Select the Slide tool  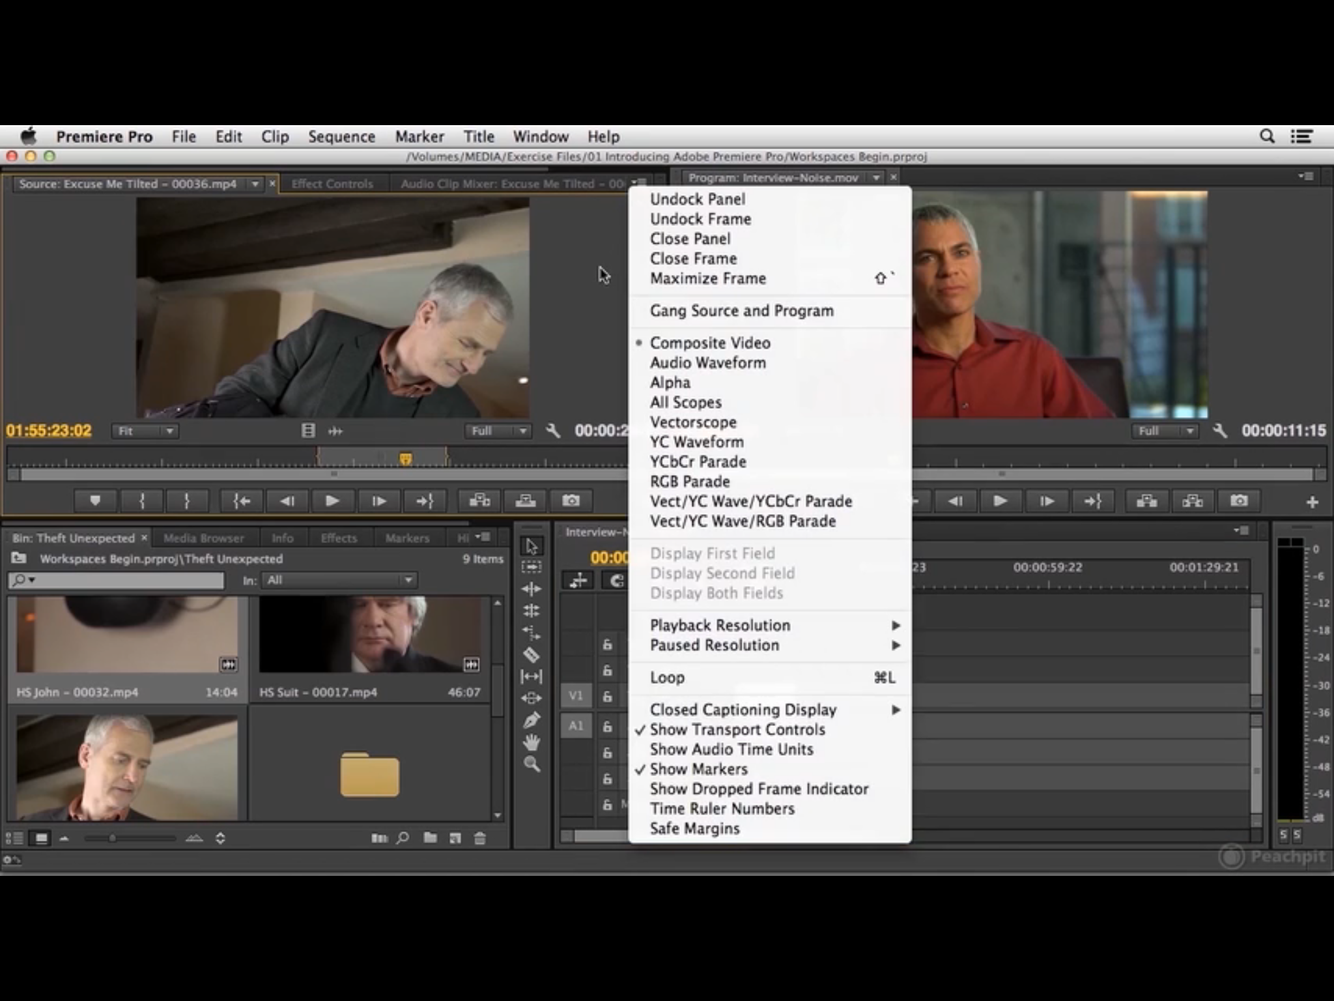(x=531, y=698)
